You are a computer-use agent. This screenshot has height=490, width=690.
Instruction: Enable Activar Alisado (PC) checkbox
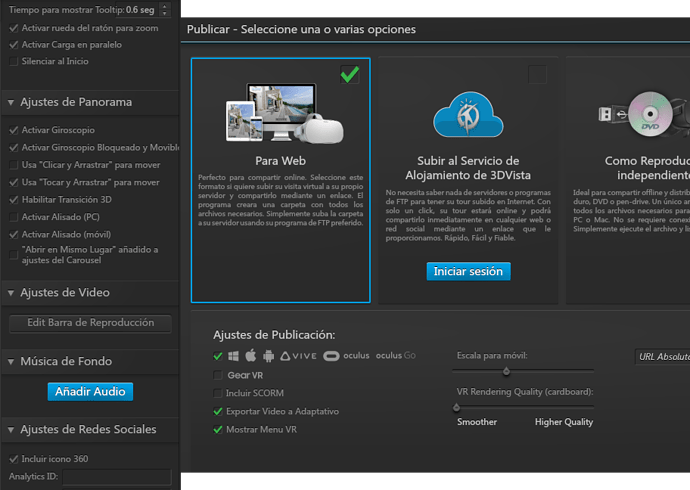click(14, 217)
